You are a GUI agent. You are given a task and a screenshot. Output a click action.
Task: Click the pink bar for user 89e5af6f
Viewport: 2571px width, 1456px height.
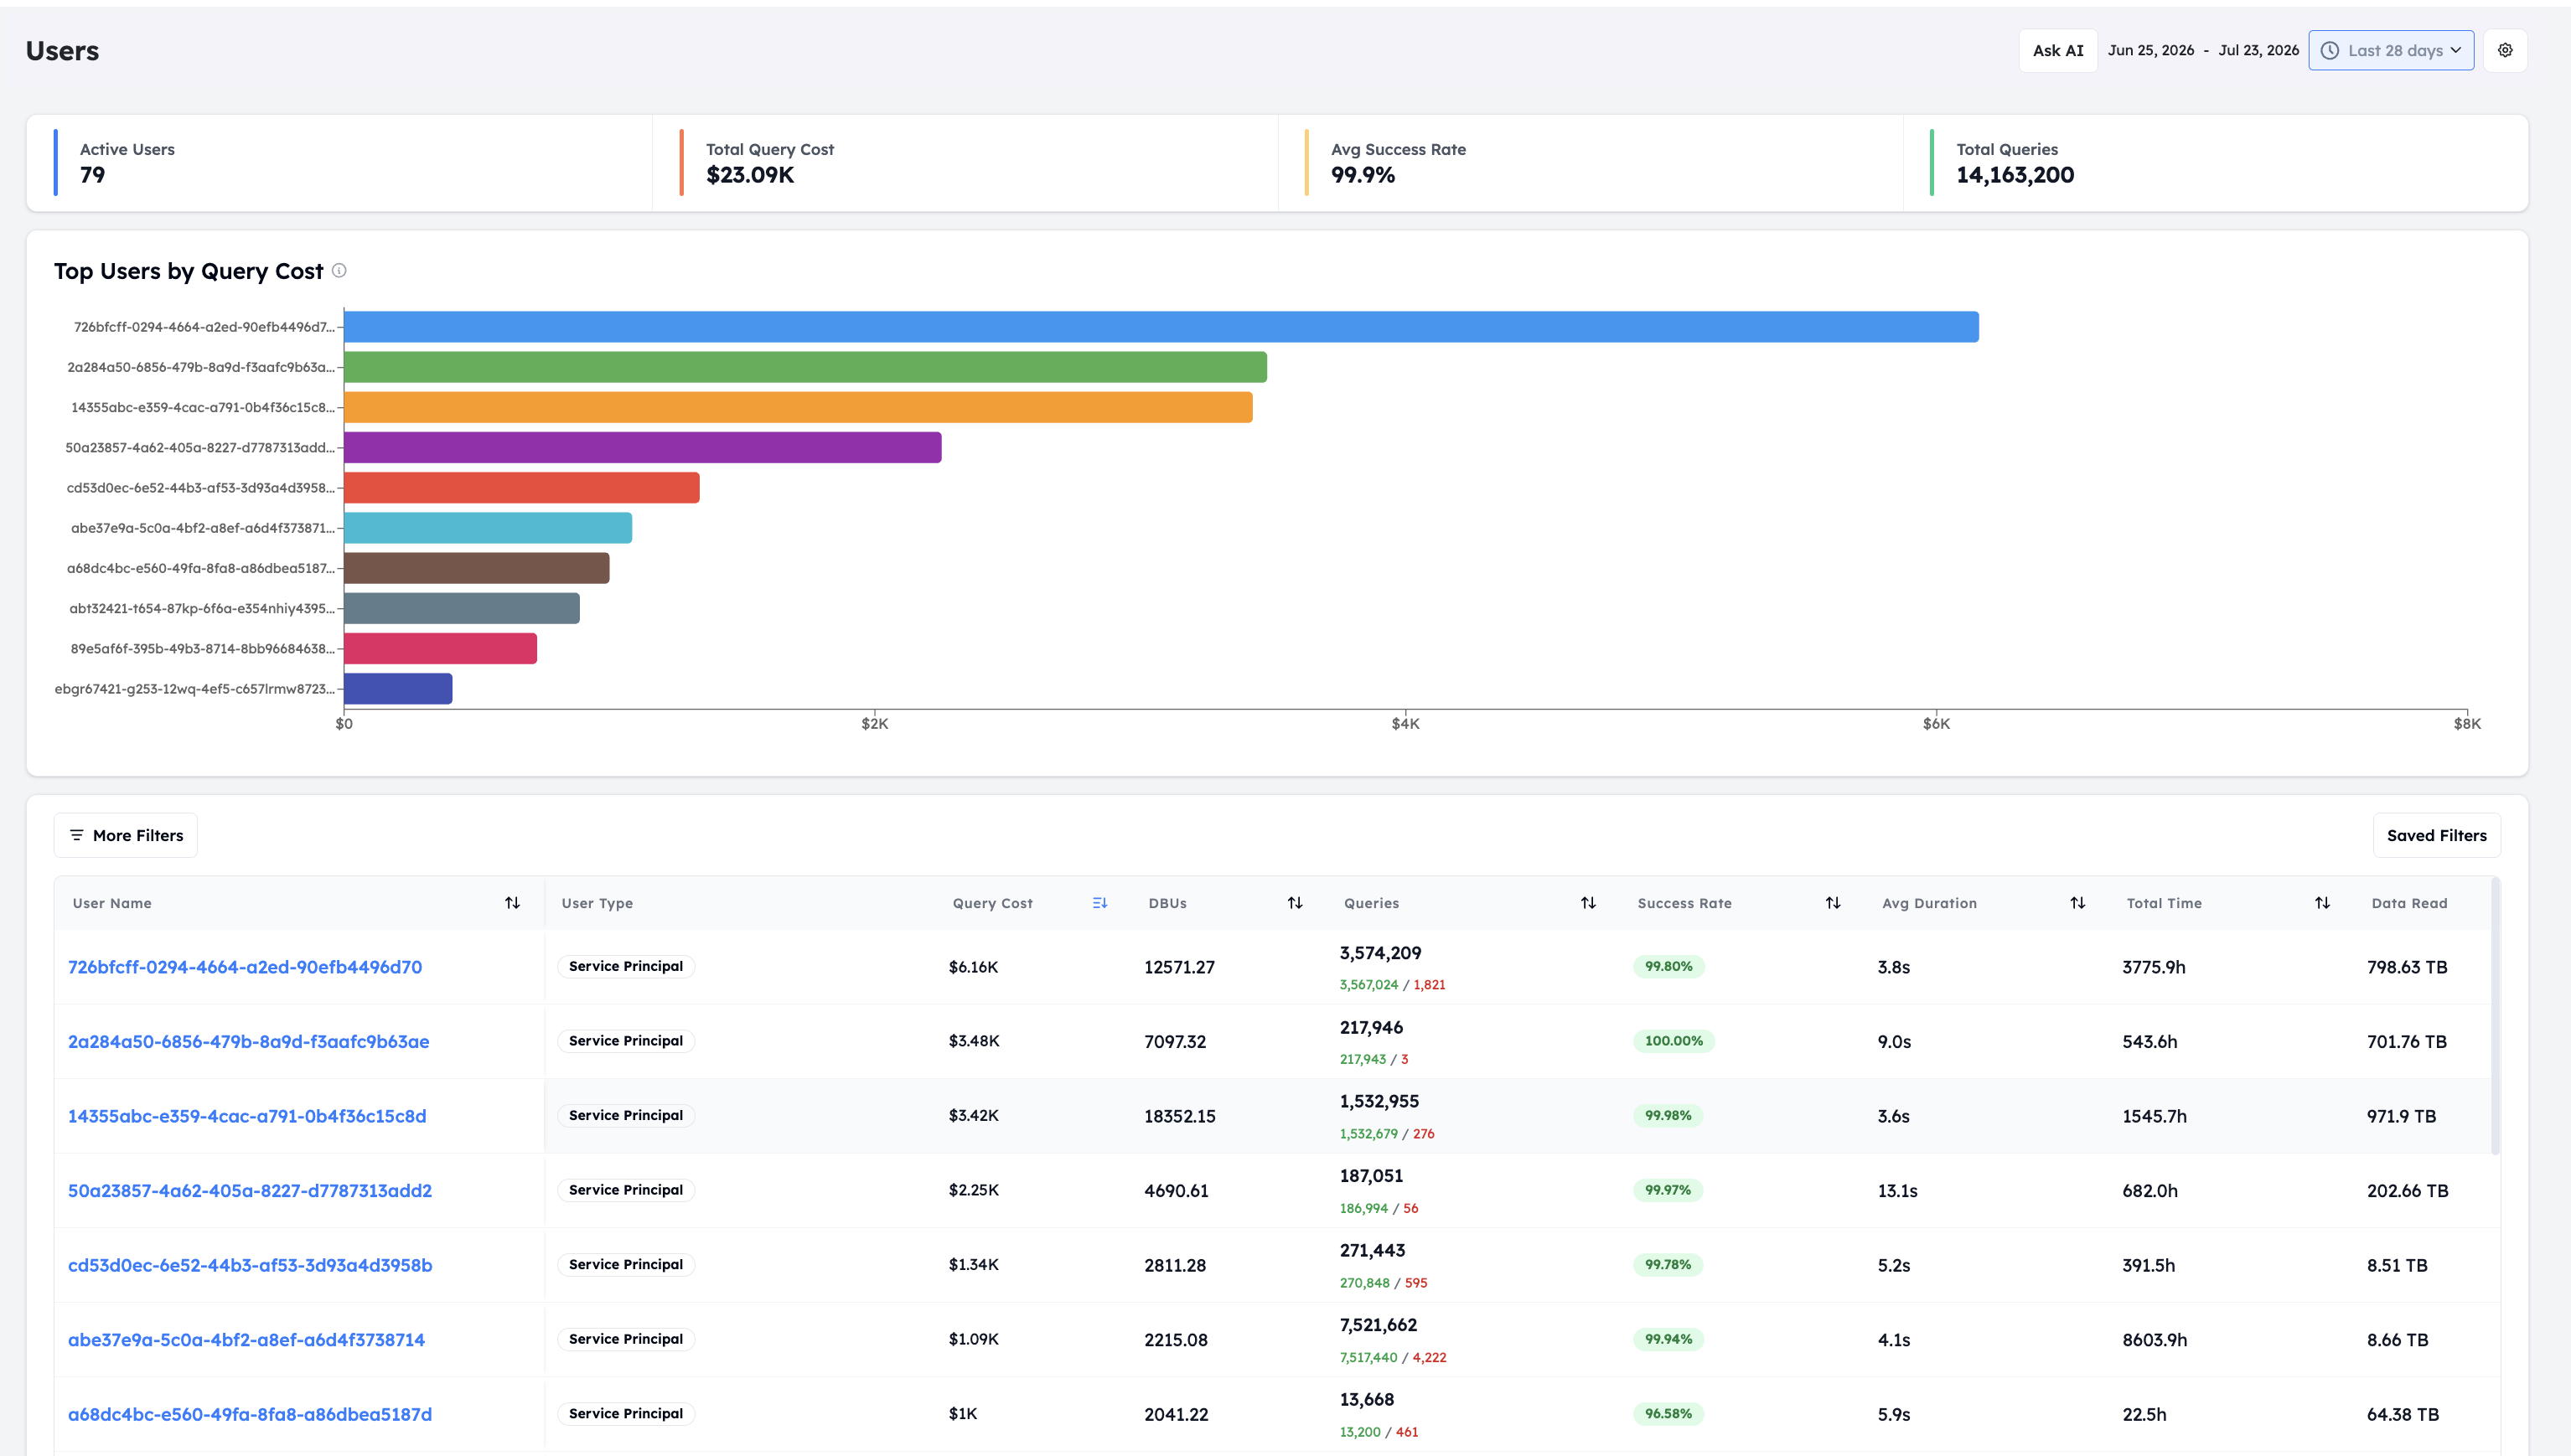pyautogui.click(x=440, y=648)
